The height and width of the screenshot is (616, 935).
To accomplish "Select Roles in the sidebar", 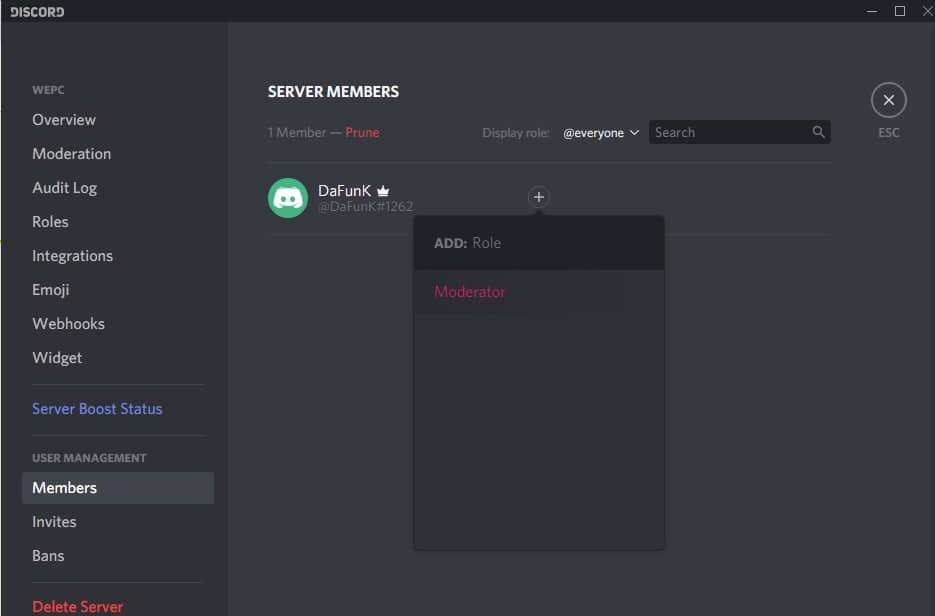I will coord(50,222).
